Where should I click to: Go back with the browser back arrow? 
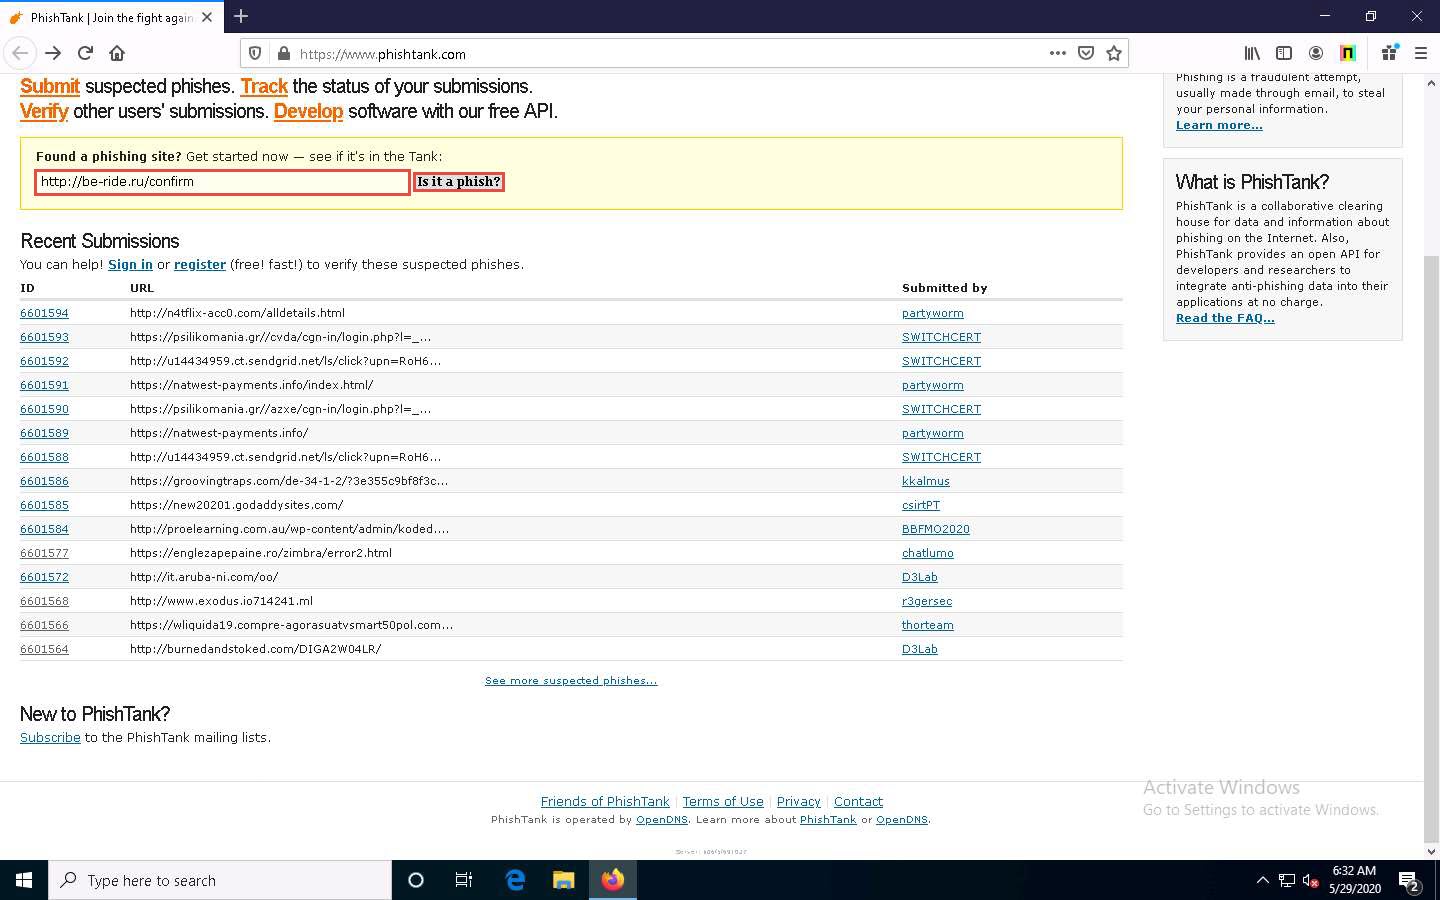coord(20,53)
